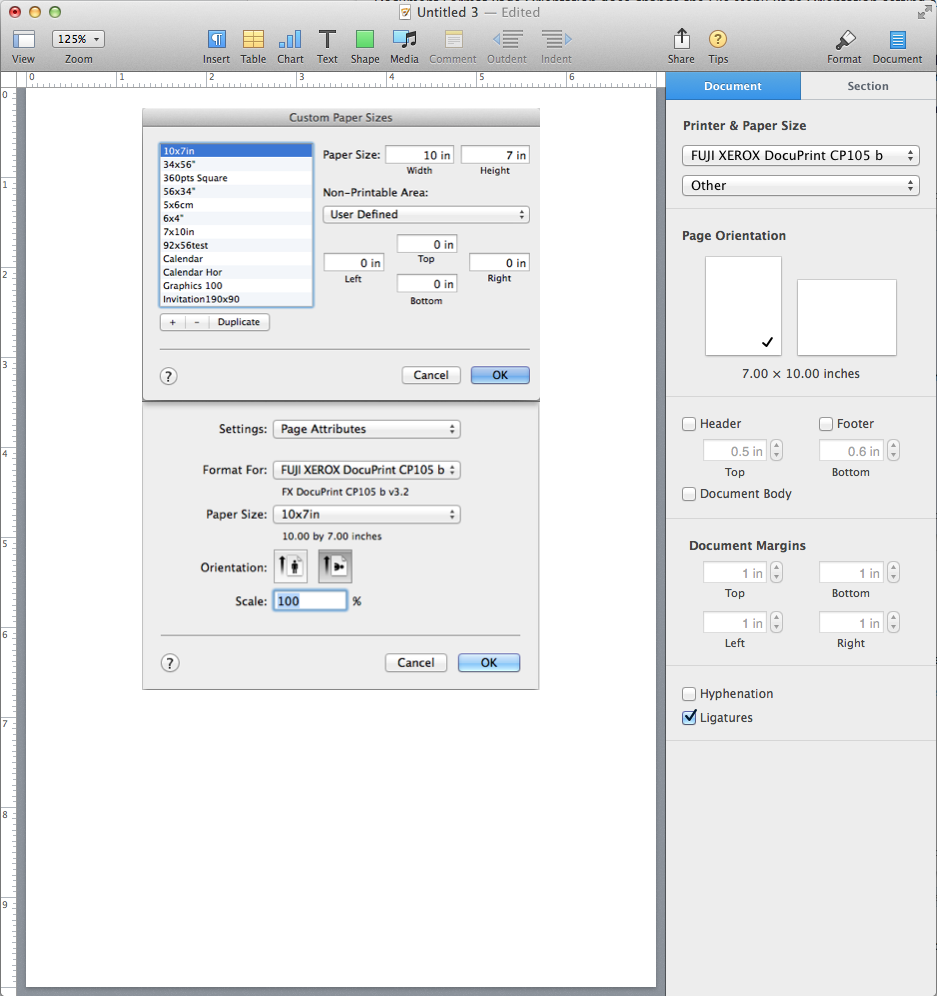Open the Share menu
Viewport: 937px width, 996px height.
point(681,39)
